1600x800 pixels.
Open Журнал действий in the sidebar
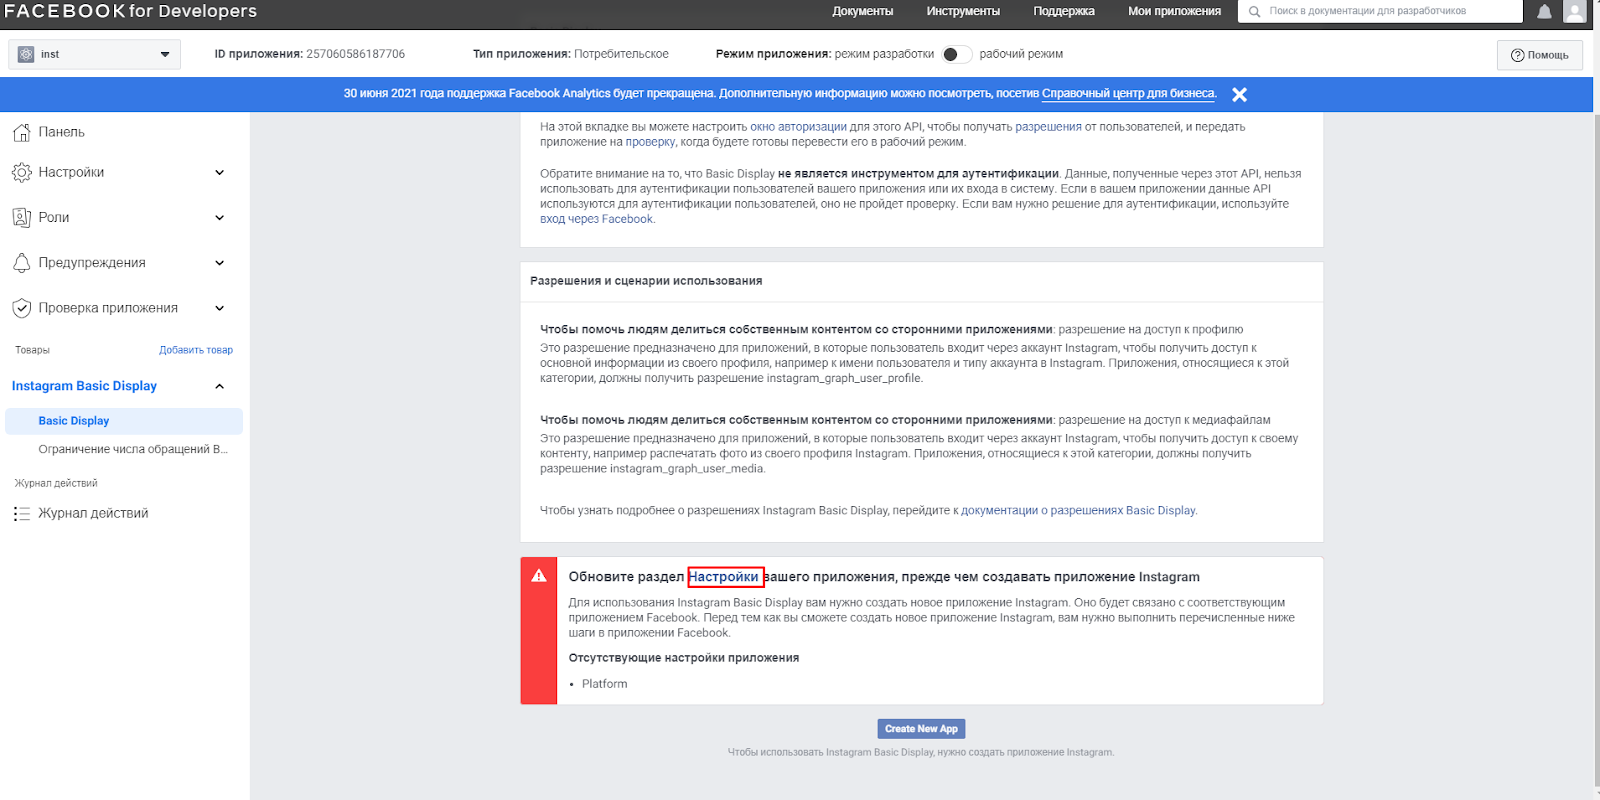93,513
